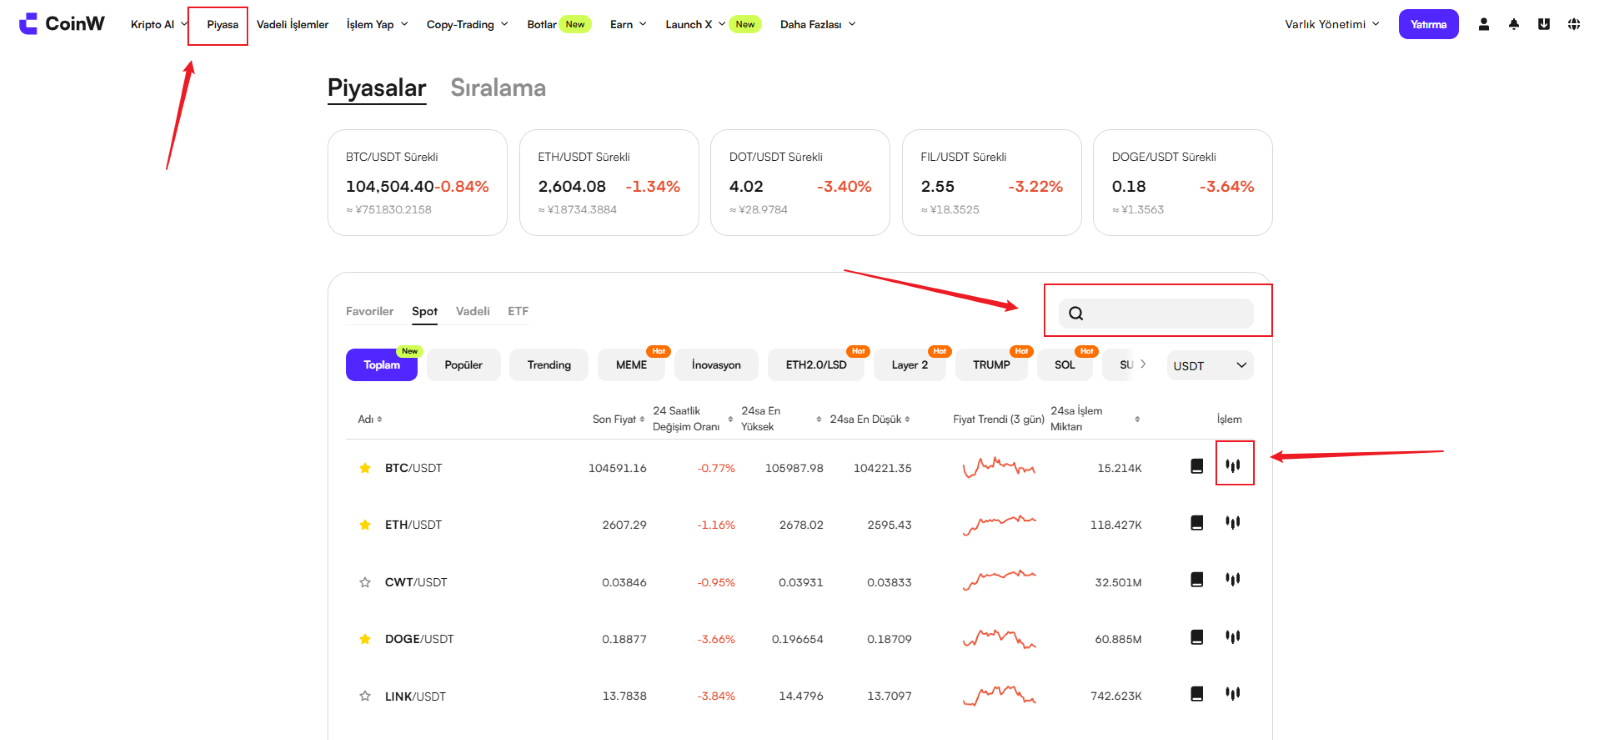Viewport: 1600px width, 740px height.
Task: Favorite LINK/USDT star
Action: 365,696
